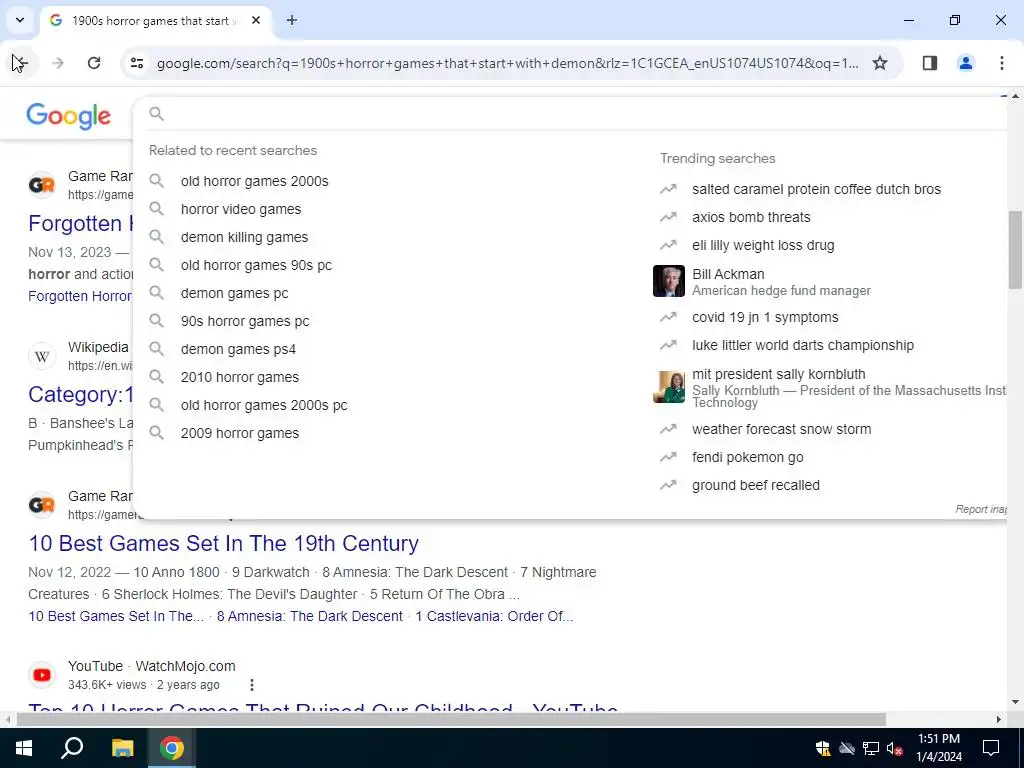Screen dimensions: 1024x768
Task: Click trending 'fendi pokemon go'
Action: click(748, 457)
